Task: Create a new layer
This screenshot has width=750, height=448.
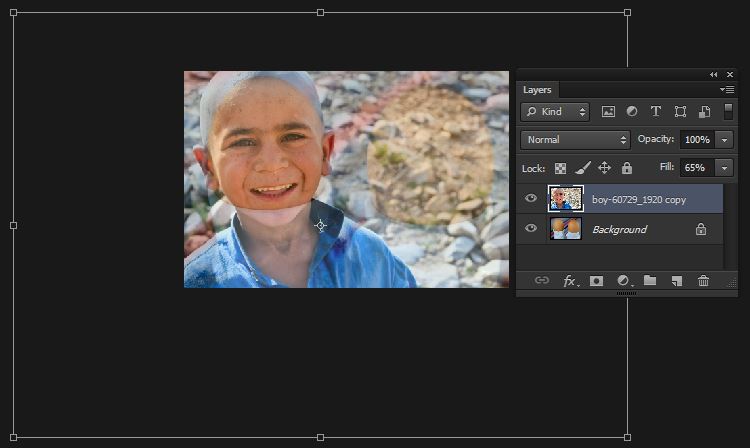Action: [x=676, y=281]
